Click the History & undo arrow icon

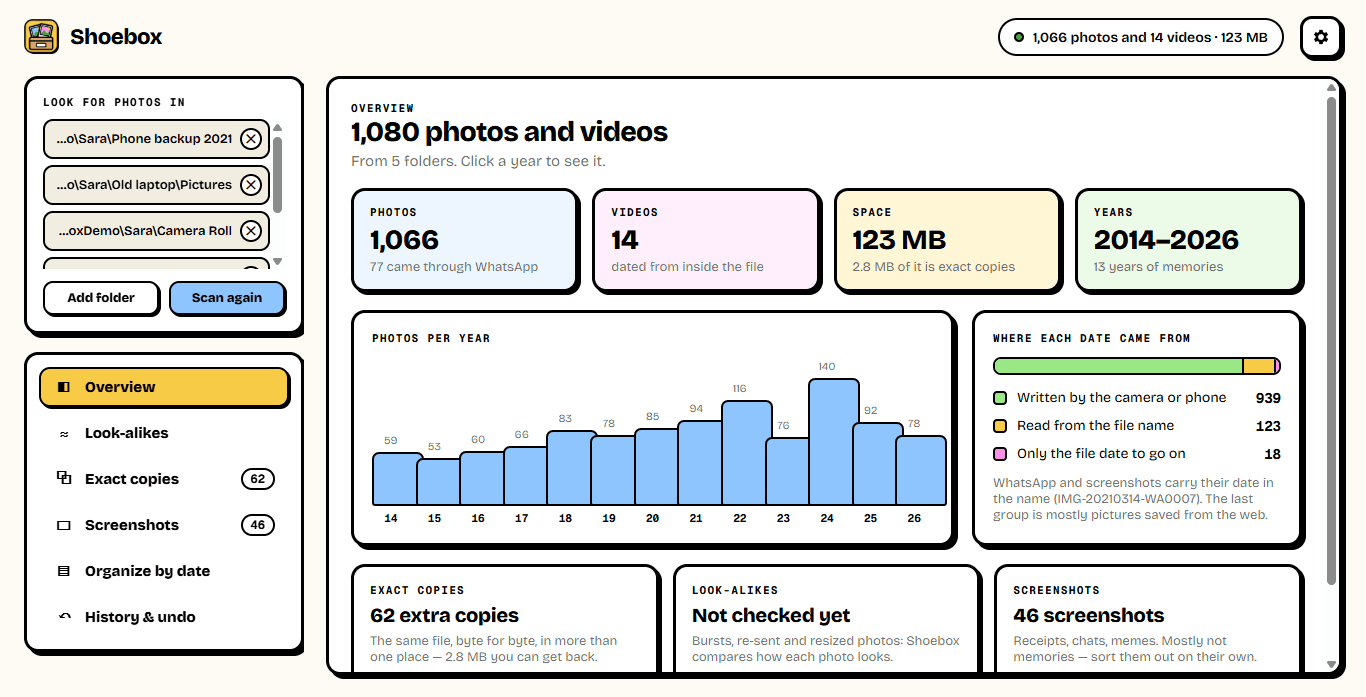[64, 617]
